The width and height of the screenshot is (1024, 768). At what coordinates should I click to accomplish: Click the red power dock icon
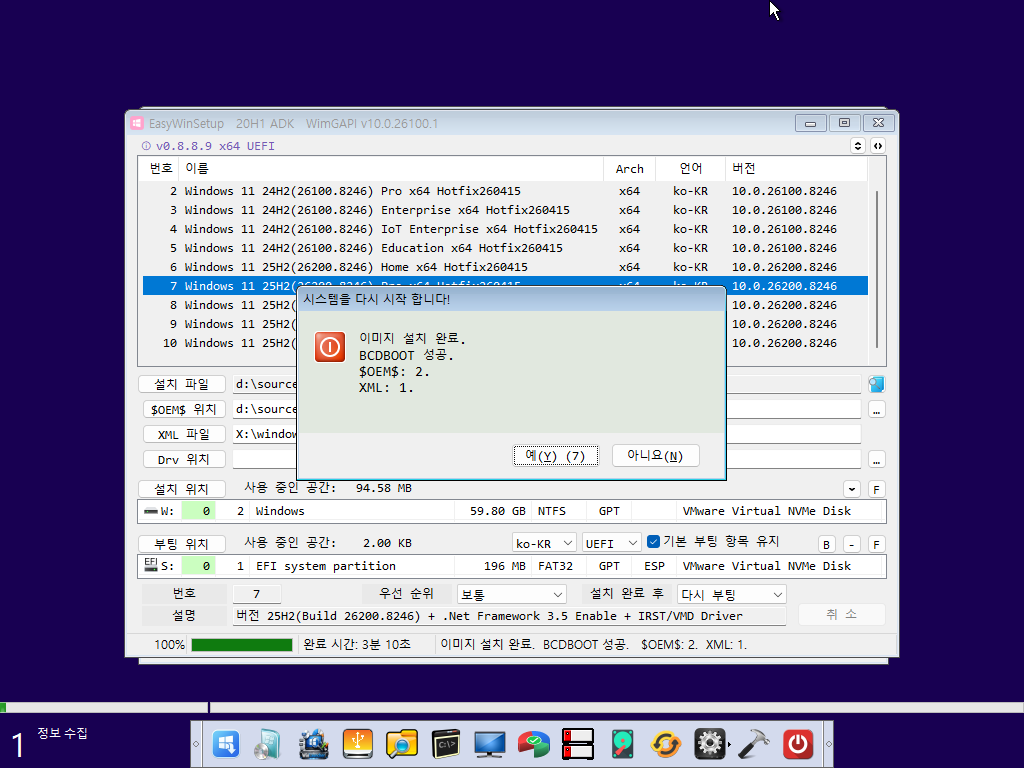coord(798,744)
